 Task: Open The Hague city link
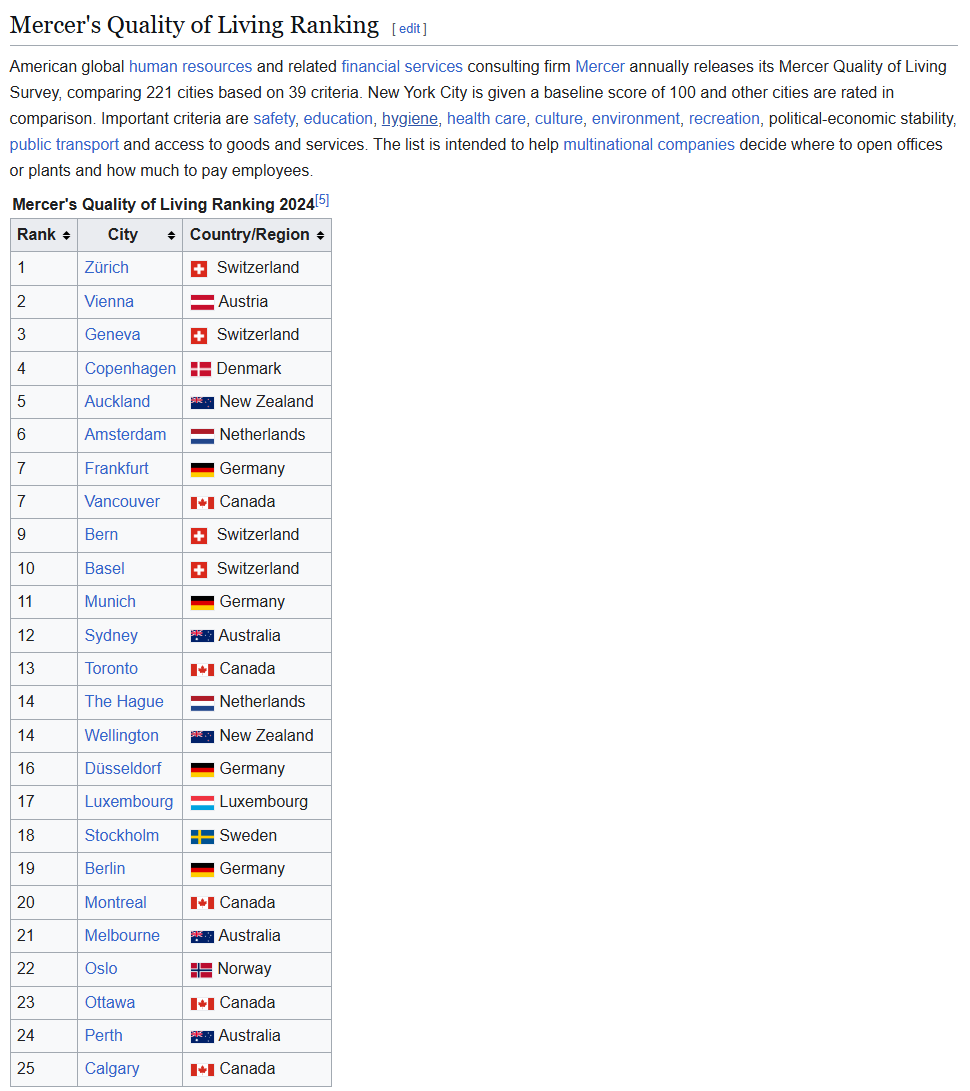click(x=124, y=702)
